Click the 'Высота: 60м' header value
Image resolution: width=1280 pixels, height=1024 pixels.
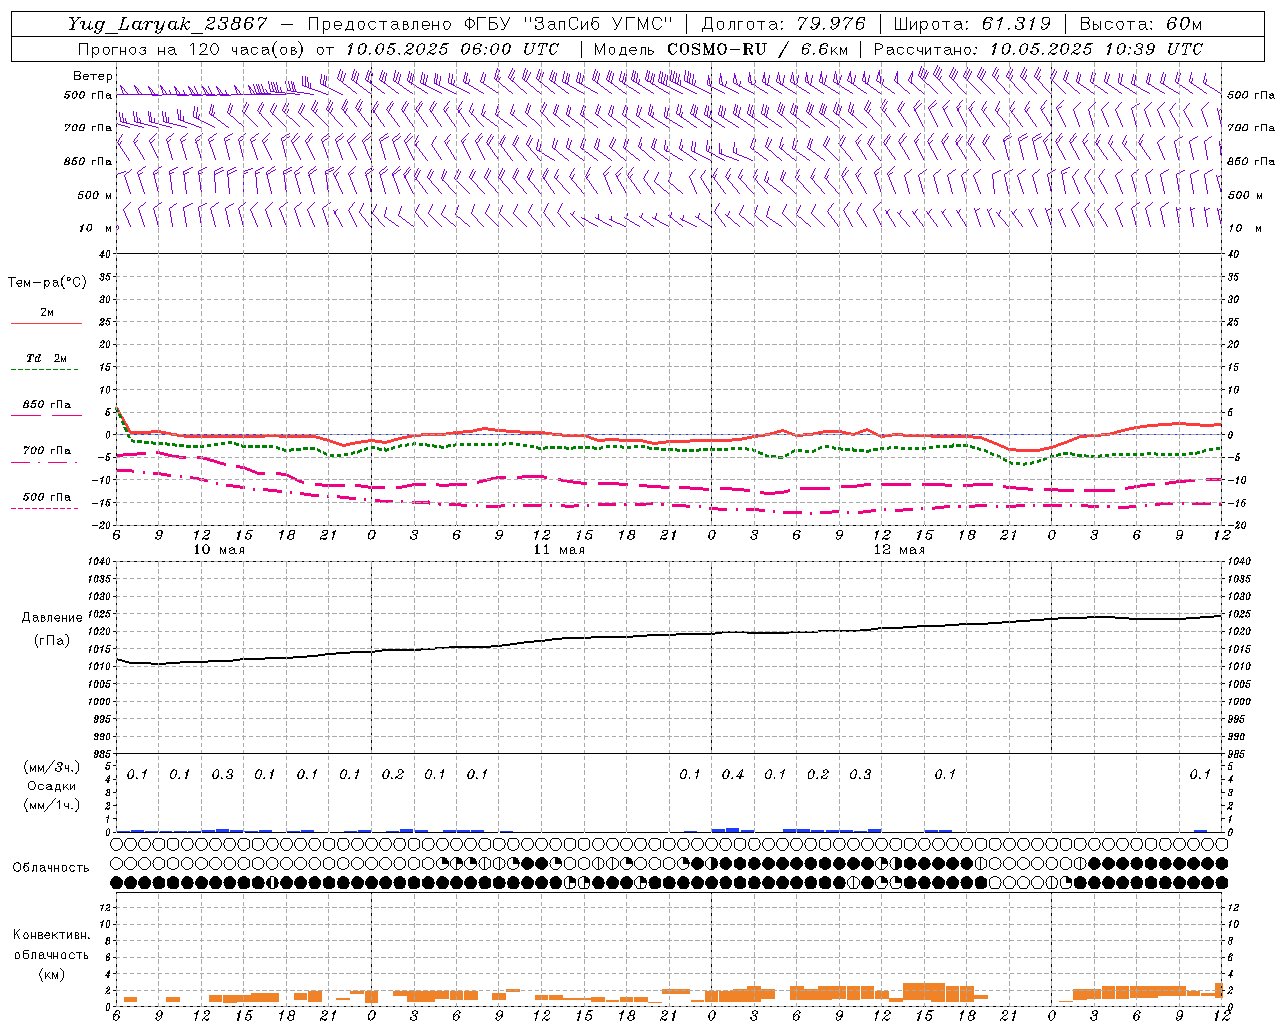tap(1140, 24)
